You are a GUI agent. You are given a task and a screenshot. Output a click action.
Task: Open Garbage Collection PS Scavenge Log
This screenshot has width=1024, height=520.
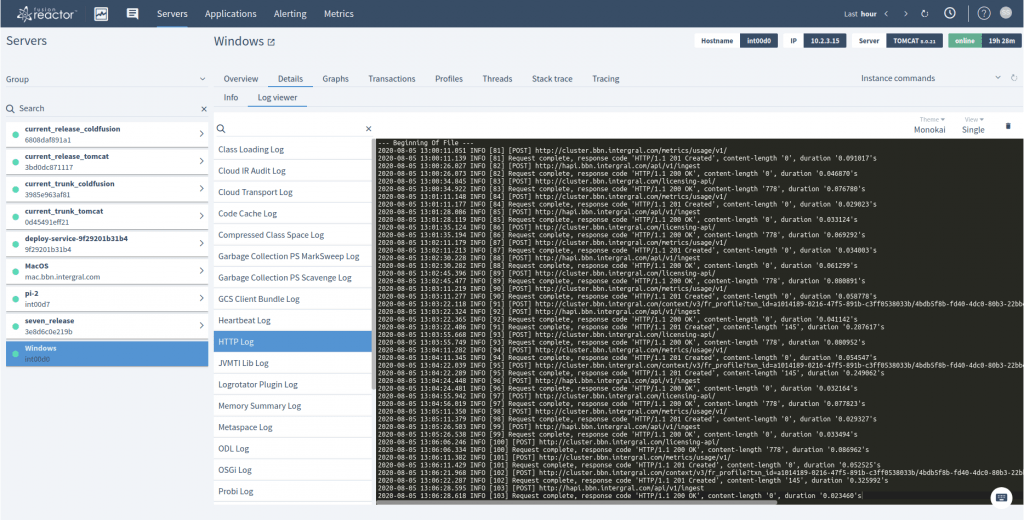(293, 278)
